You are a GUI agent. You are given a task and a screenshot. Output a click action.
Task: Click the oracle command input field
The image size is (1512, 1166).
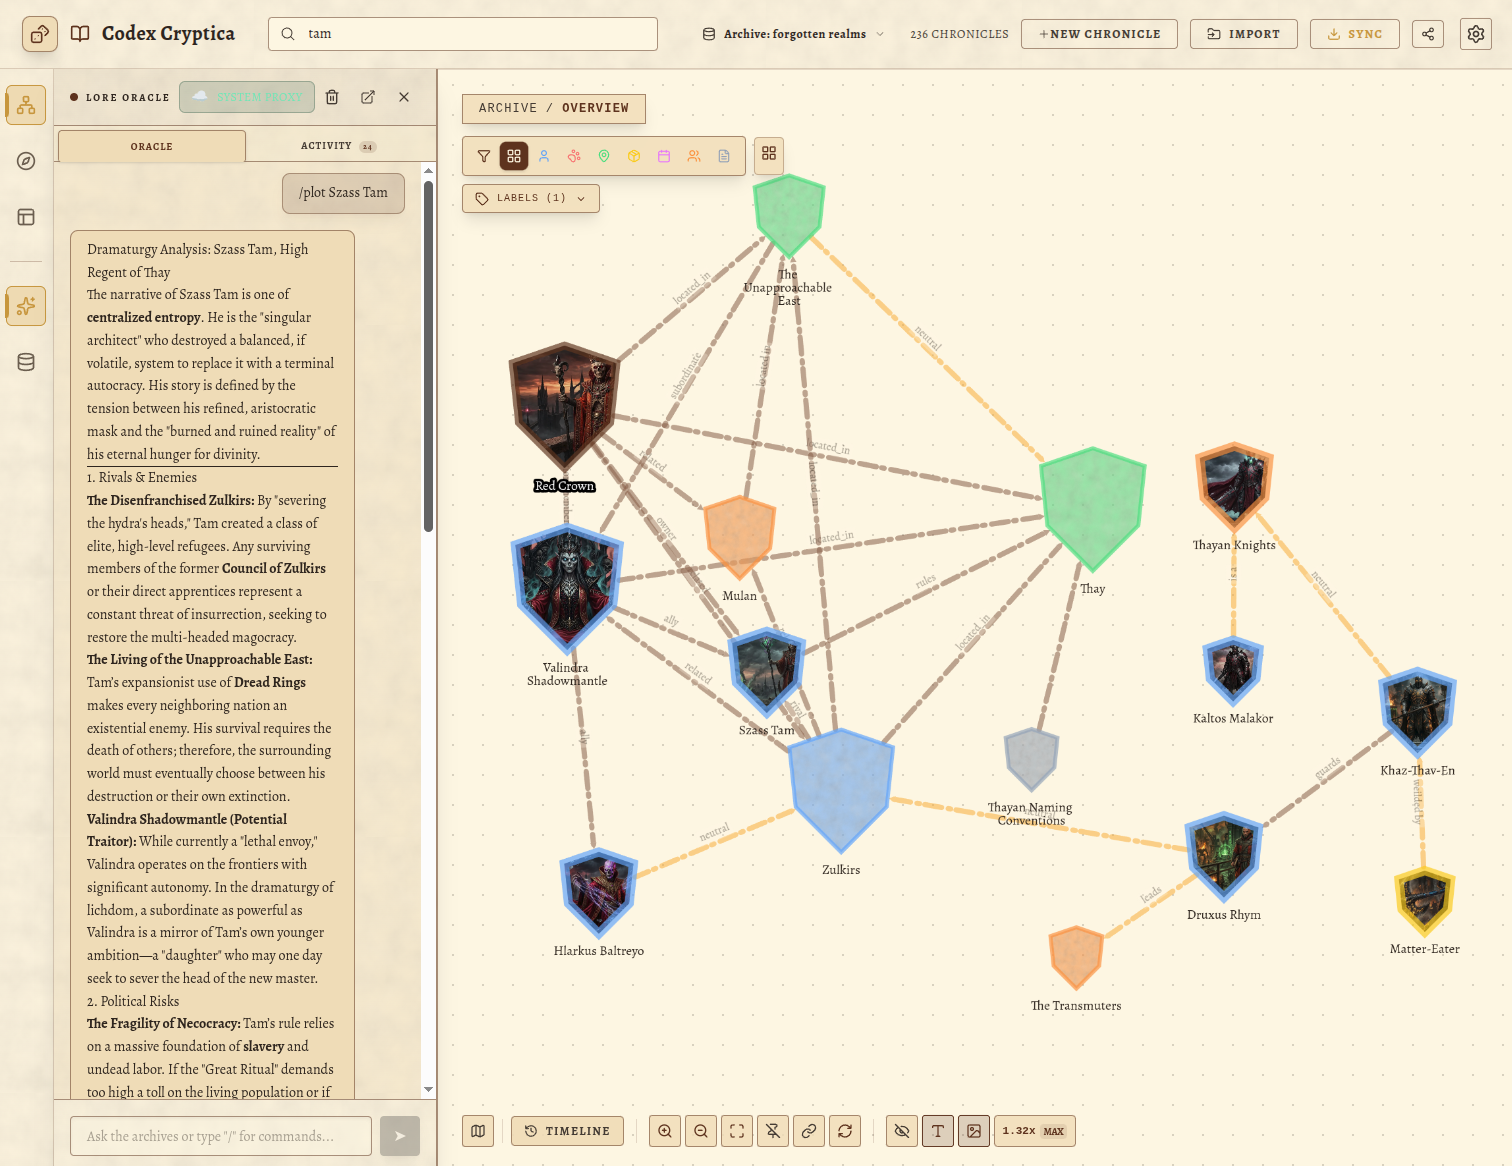click(221, 1136)
